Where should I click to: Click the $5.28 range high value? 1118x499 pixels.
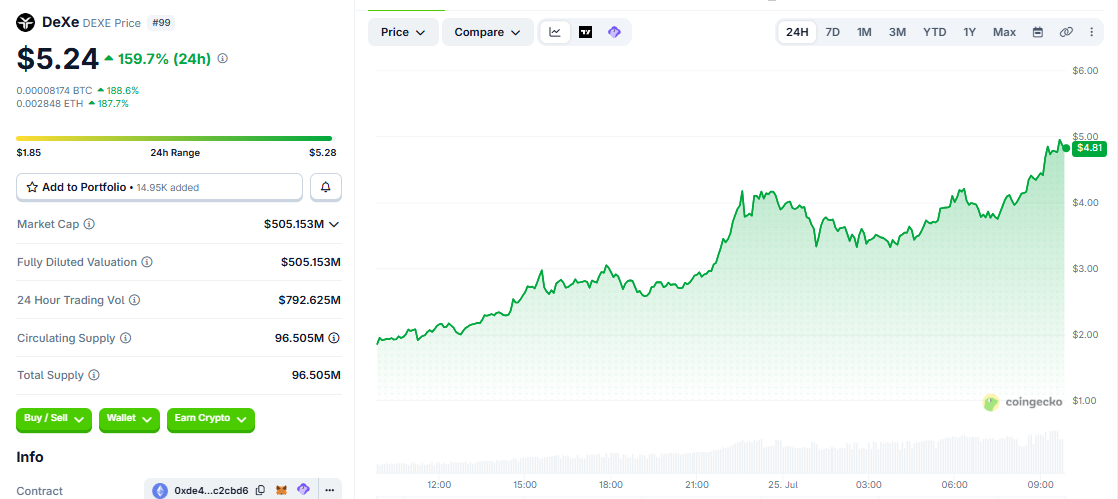pos(322,153)
